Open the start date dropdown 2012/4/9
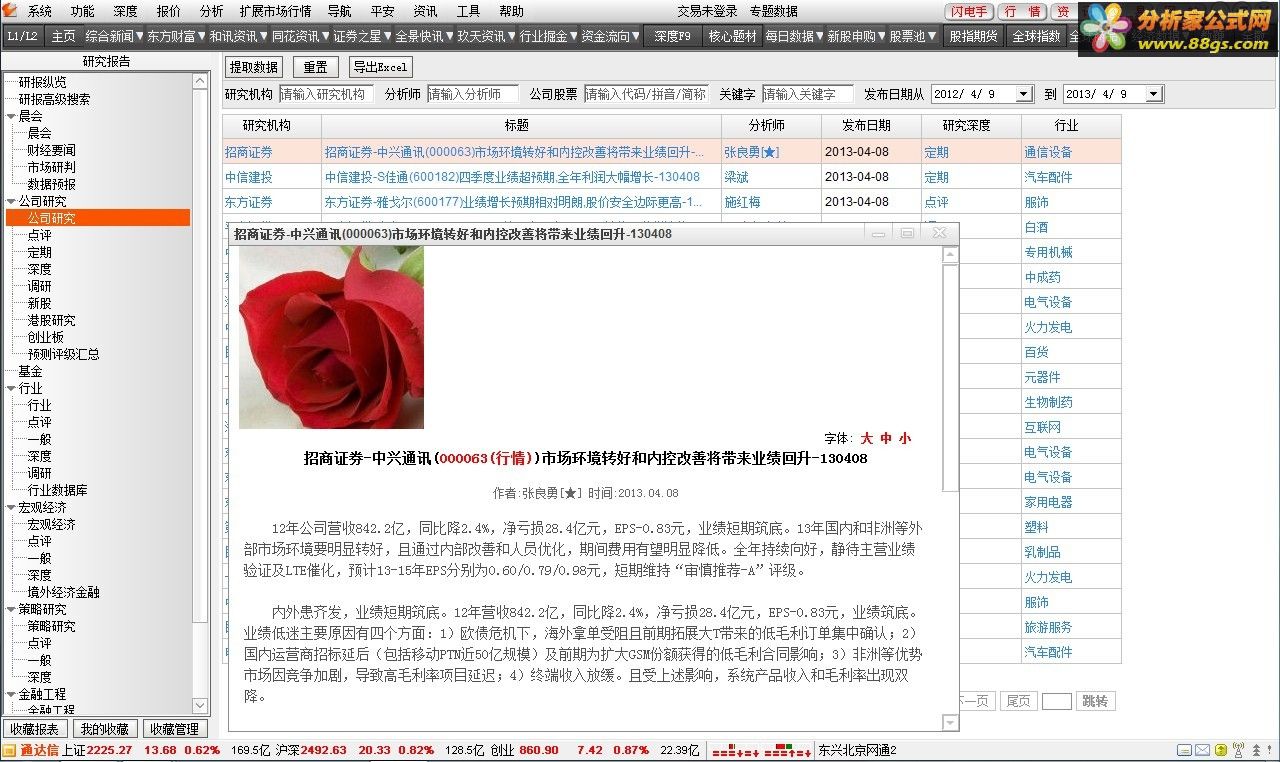Screen dimensions: 1280x762 coord(1024,94)
